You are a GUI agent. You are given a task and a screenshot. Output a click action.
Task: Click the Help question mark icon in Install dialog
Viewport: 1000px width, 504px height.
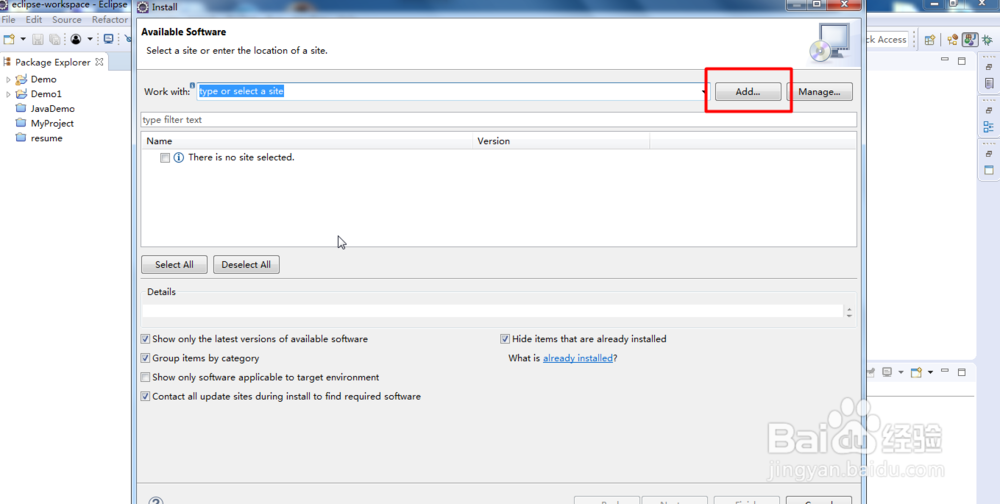156,500
